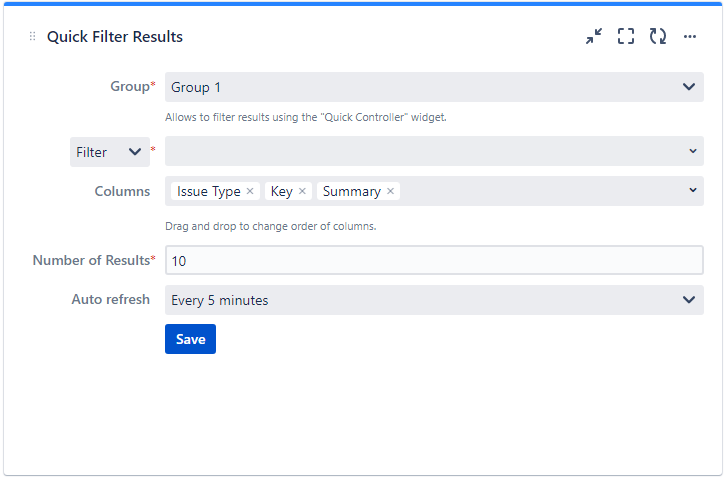Click the Quick Filter Results title
The width and height of the screenshot is (726, 480).
(x=115, y=37)
